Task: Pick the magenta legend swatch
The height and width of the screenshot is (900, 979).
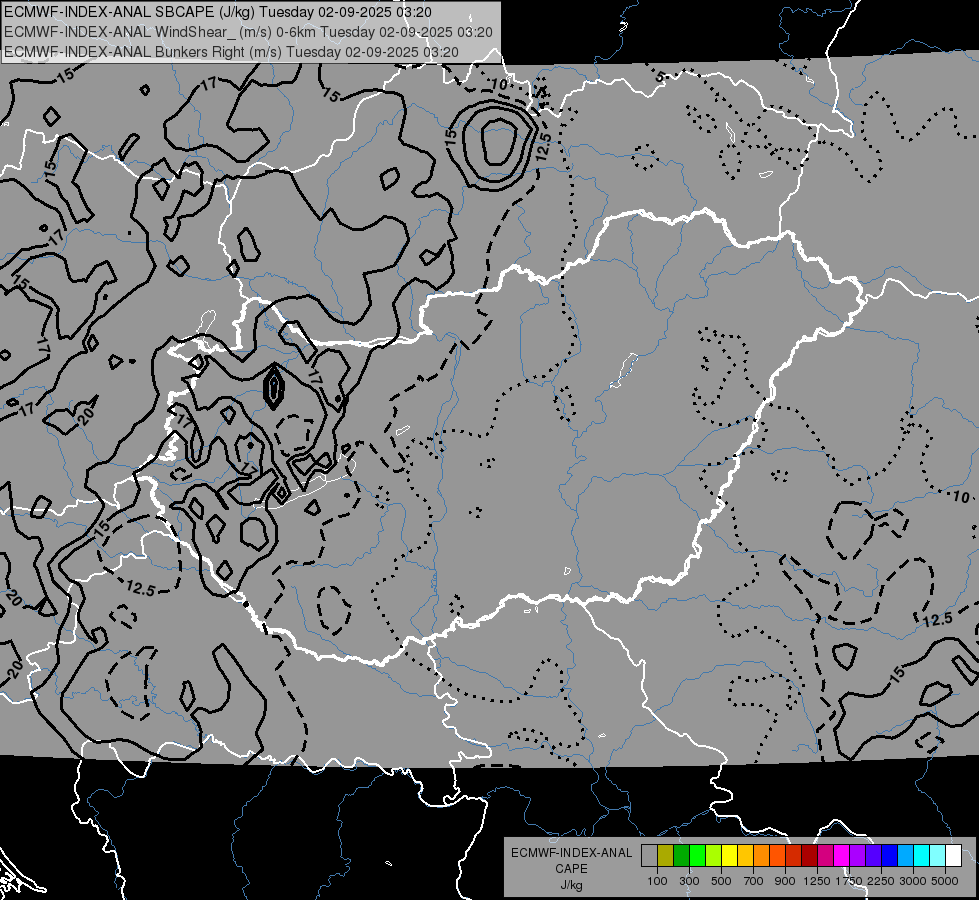Action: (x=842, y=856)
